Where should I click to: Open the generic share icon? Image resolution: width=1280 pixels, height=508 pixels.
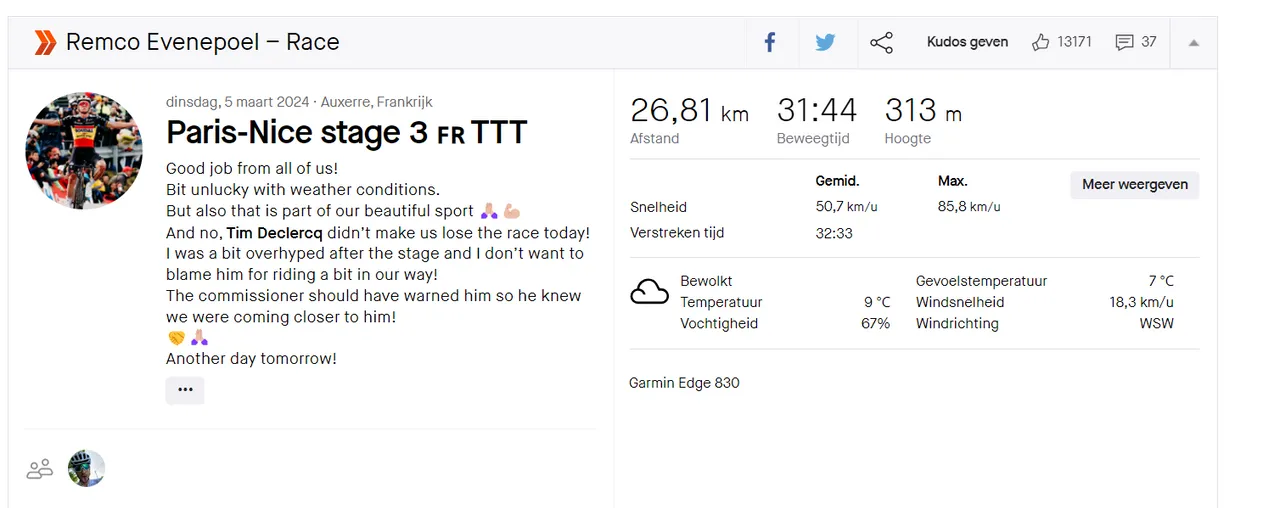881,42
